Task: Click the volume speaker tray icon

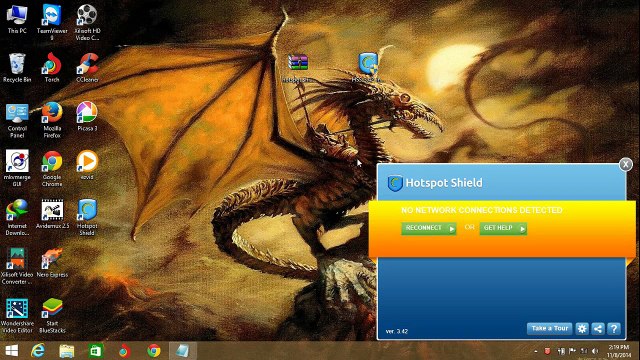Action: [595, 351]
